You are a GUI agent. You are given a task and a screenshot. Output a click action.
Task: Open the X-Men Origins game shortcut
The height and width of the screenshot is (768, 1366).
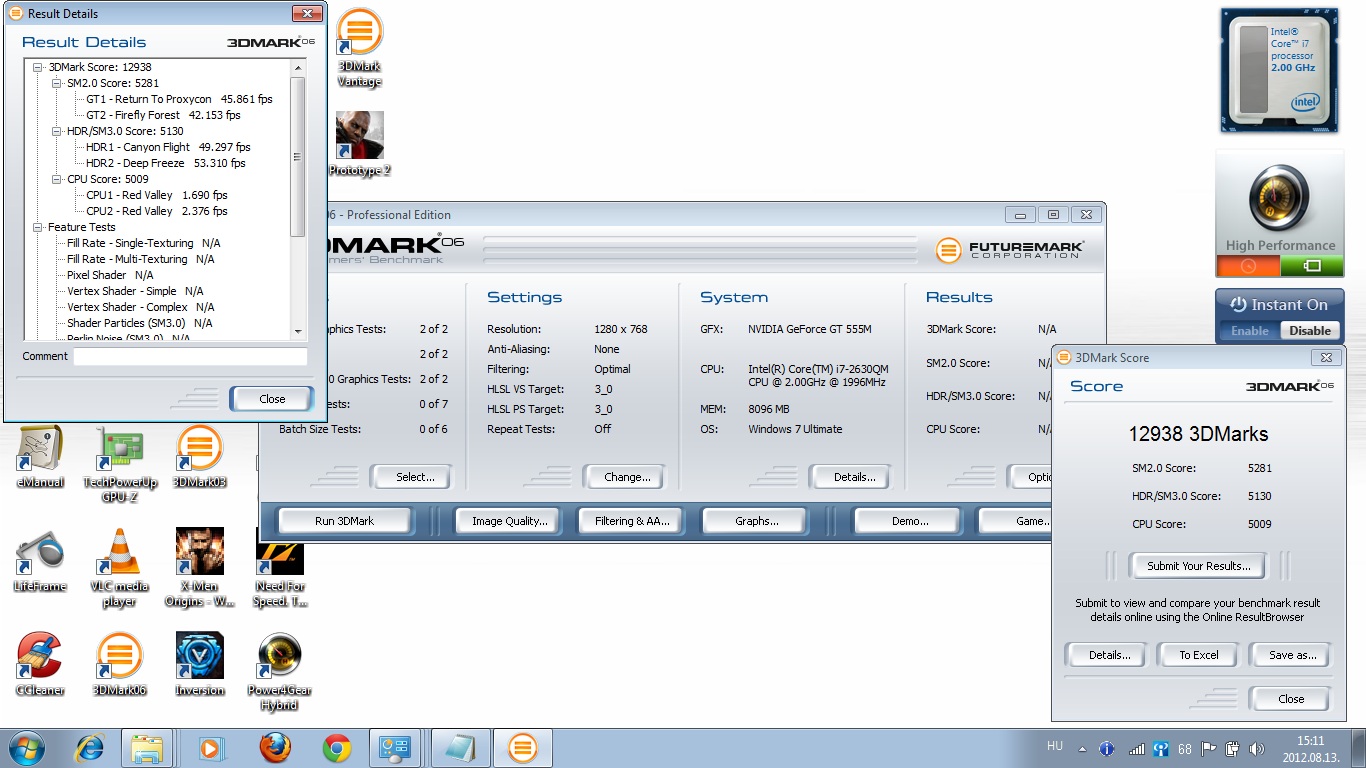click(200, 566)
